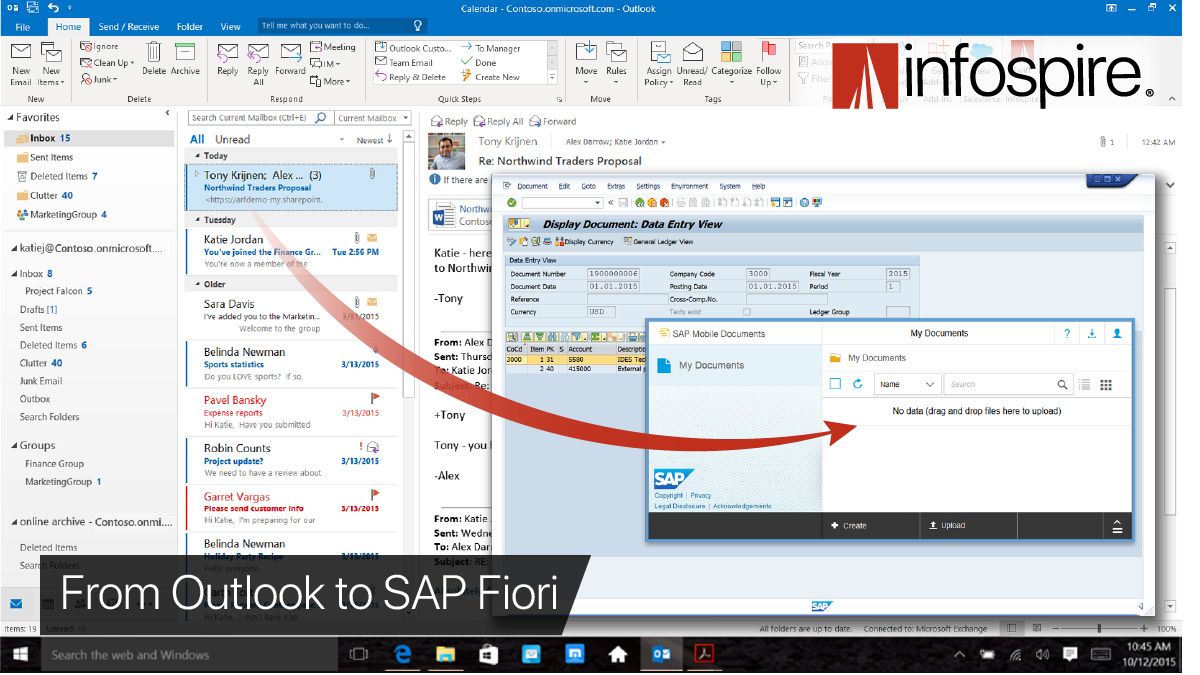Open the Newest sort order dropdown
Viewport: 1200px width, 675px height.
click(x=374, y=140)
